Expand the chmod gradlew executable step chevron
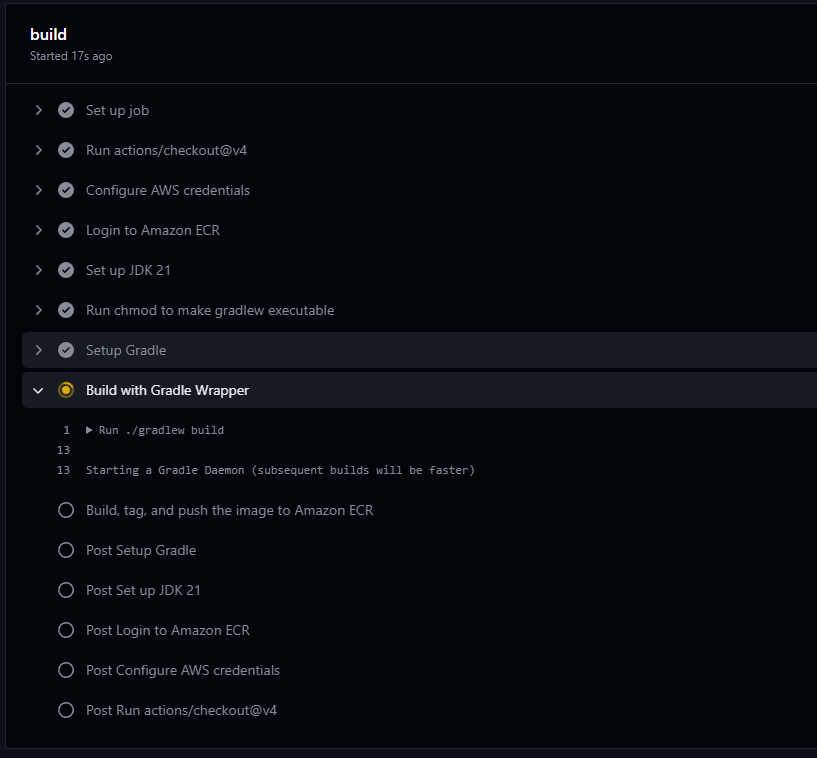817x758 pixels. pyautogui.click(x=39, y=310)
